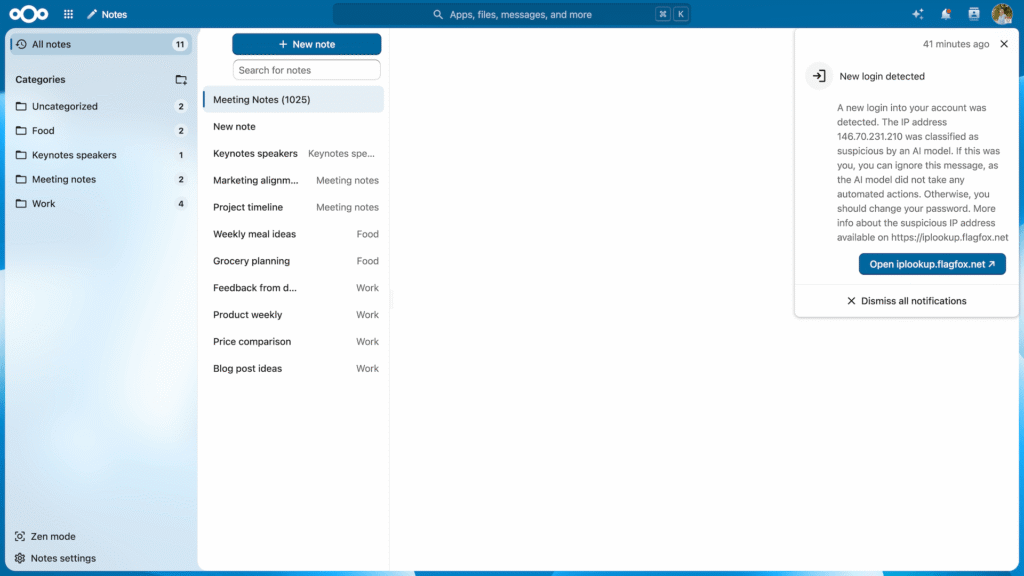
Task: Open the Weekly meal ideas note
Action: click(x=294, y=234)
